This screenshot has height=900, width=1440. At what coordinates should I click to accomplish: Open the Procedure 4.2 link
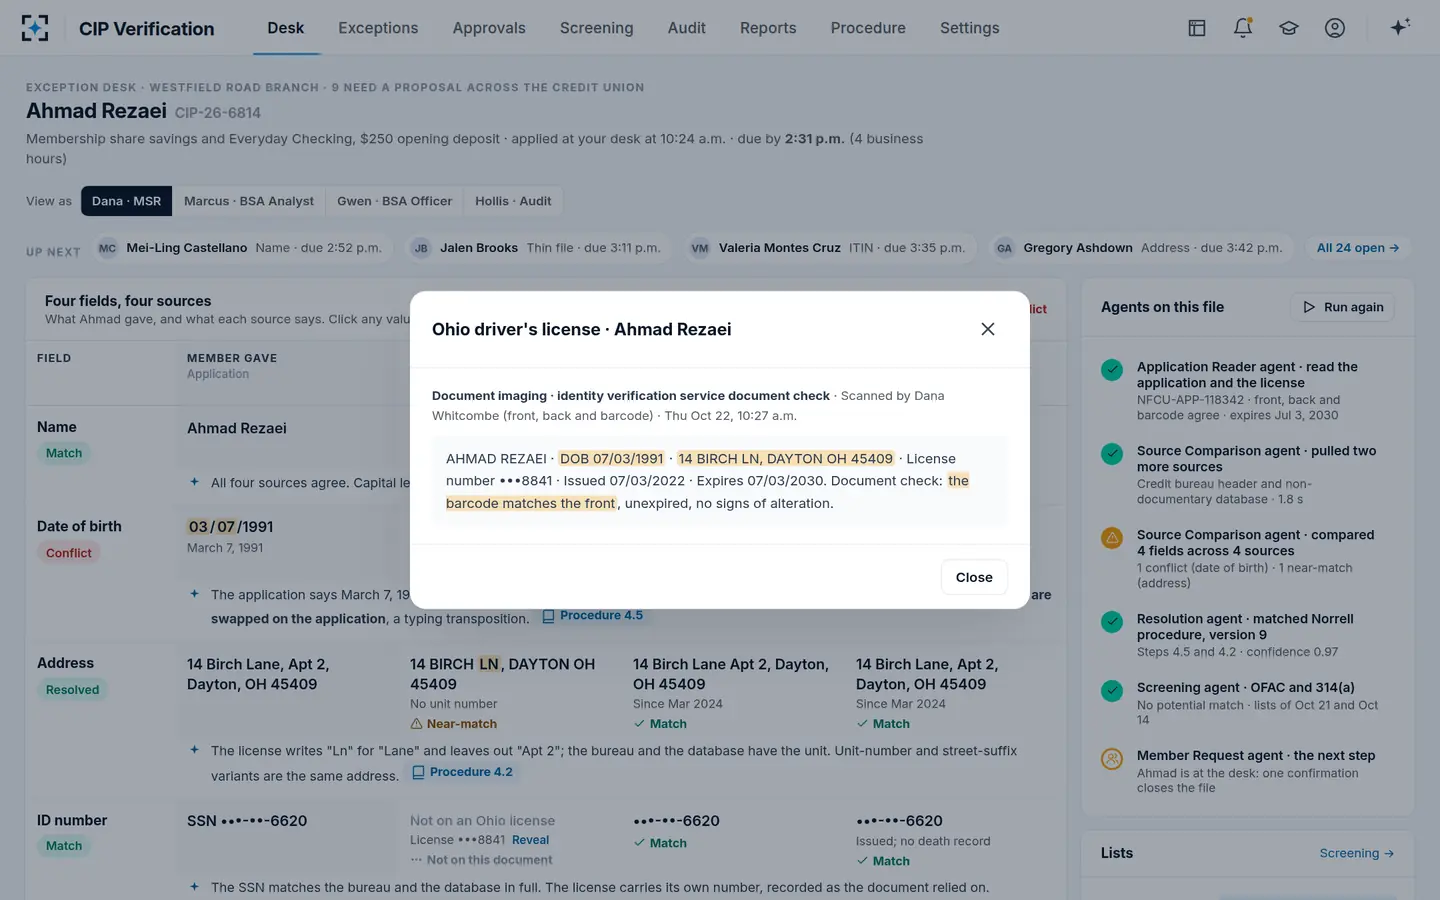tap(462, 772)
